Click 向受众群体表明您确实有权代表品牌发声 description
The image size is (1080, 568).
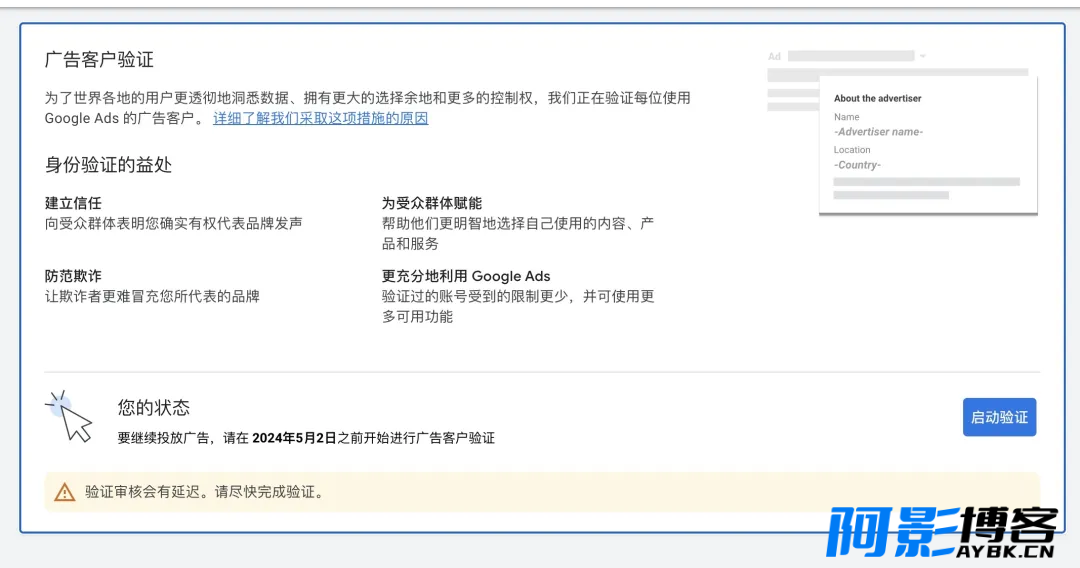[174, 223]
